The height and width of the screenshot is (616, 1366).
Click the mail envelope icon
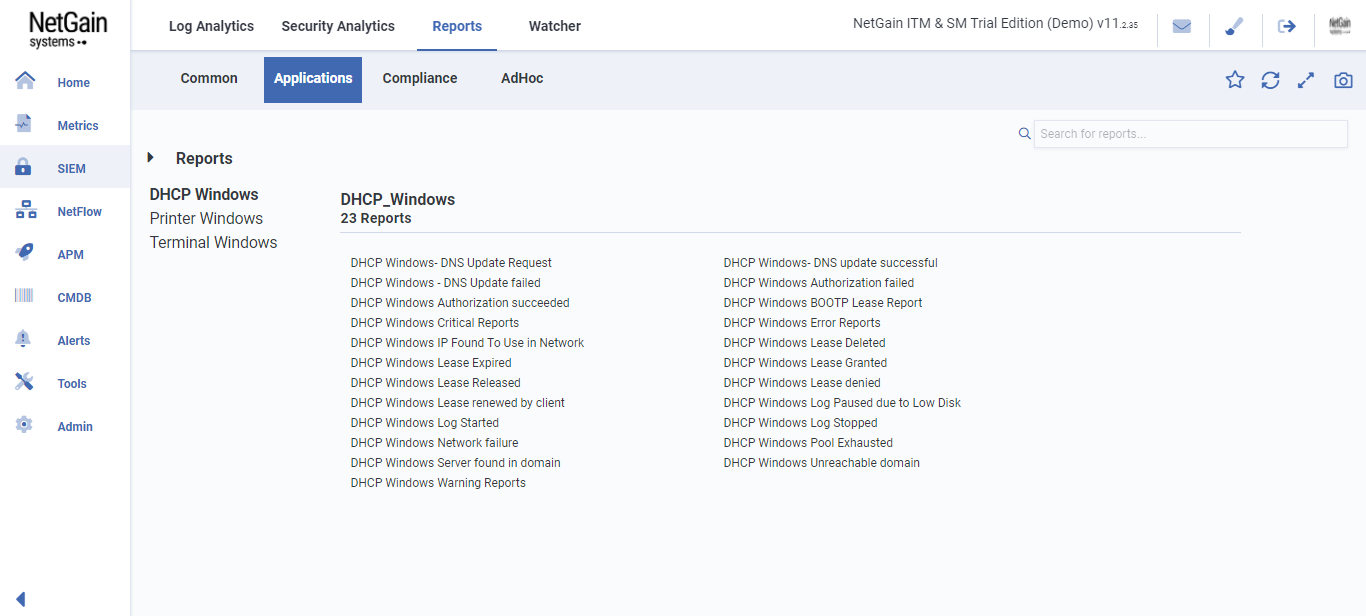tap(1182, 27)
